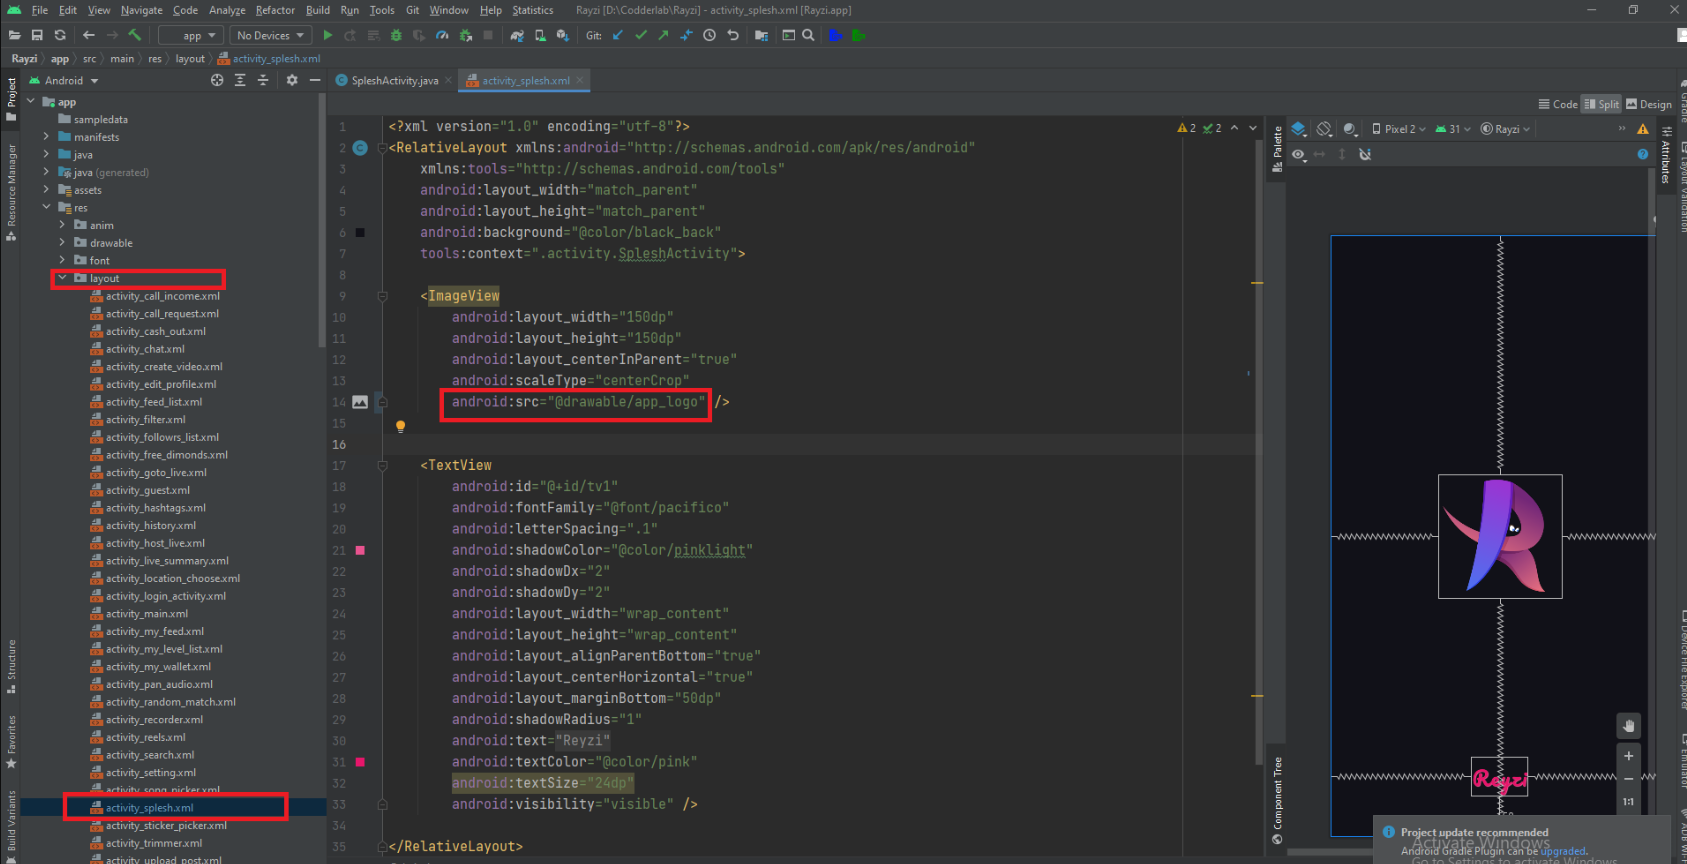Open the No Devices selector dropdown
The image size is (1687, 864).
[x=270, y=35]
